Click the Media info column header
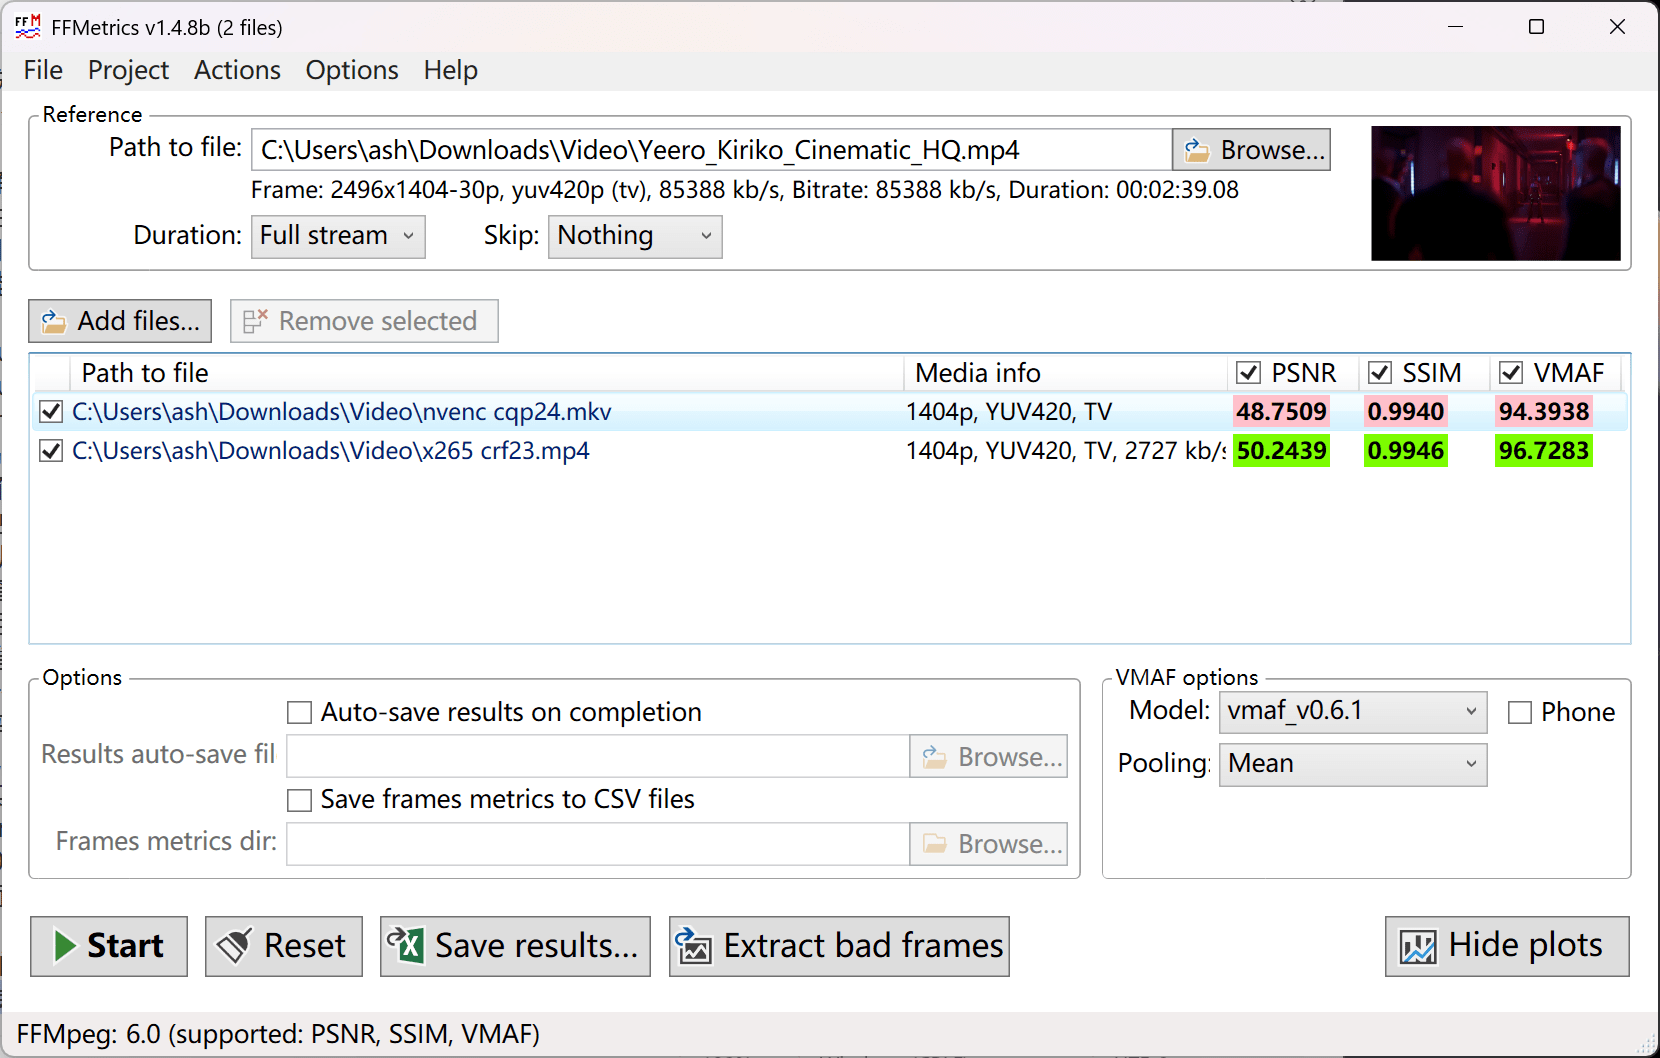1660x1058 pixels. point(1065,373)
